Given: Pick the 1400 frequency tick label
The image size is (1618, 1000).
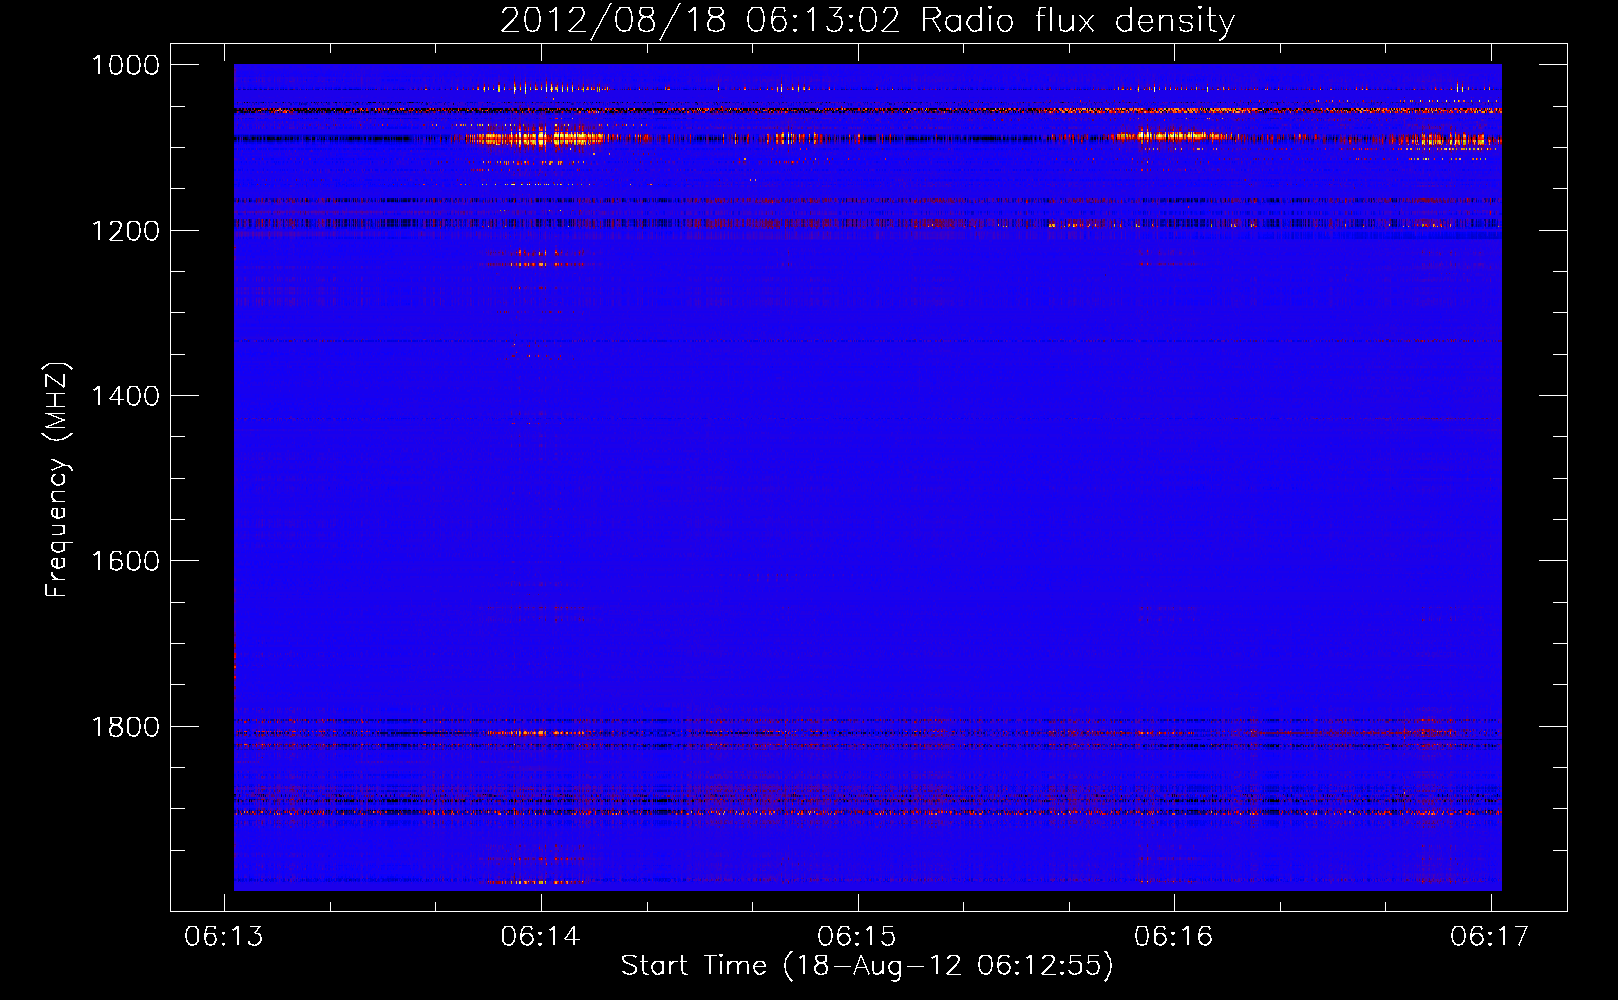Looking at the screenshot, I should coord(125,396).
